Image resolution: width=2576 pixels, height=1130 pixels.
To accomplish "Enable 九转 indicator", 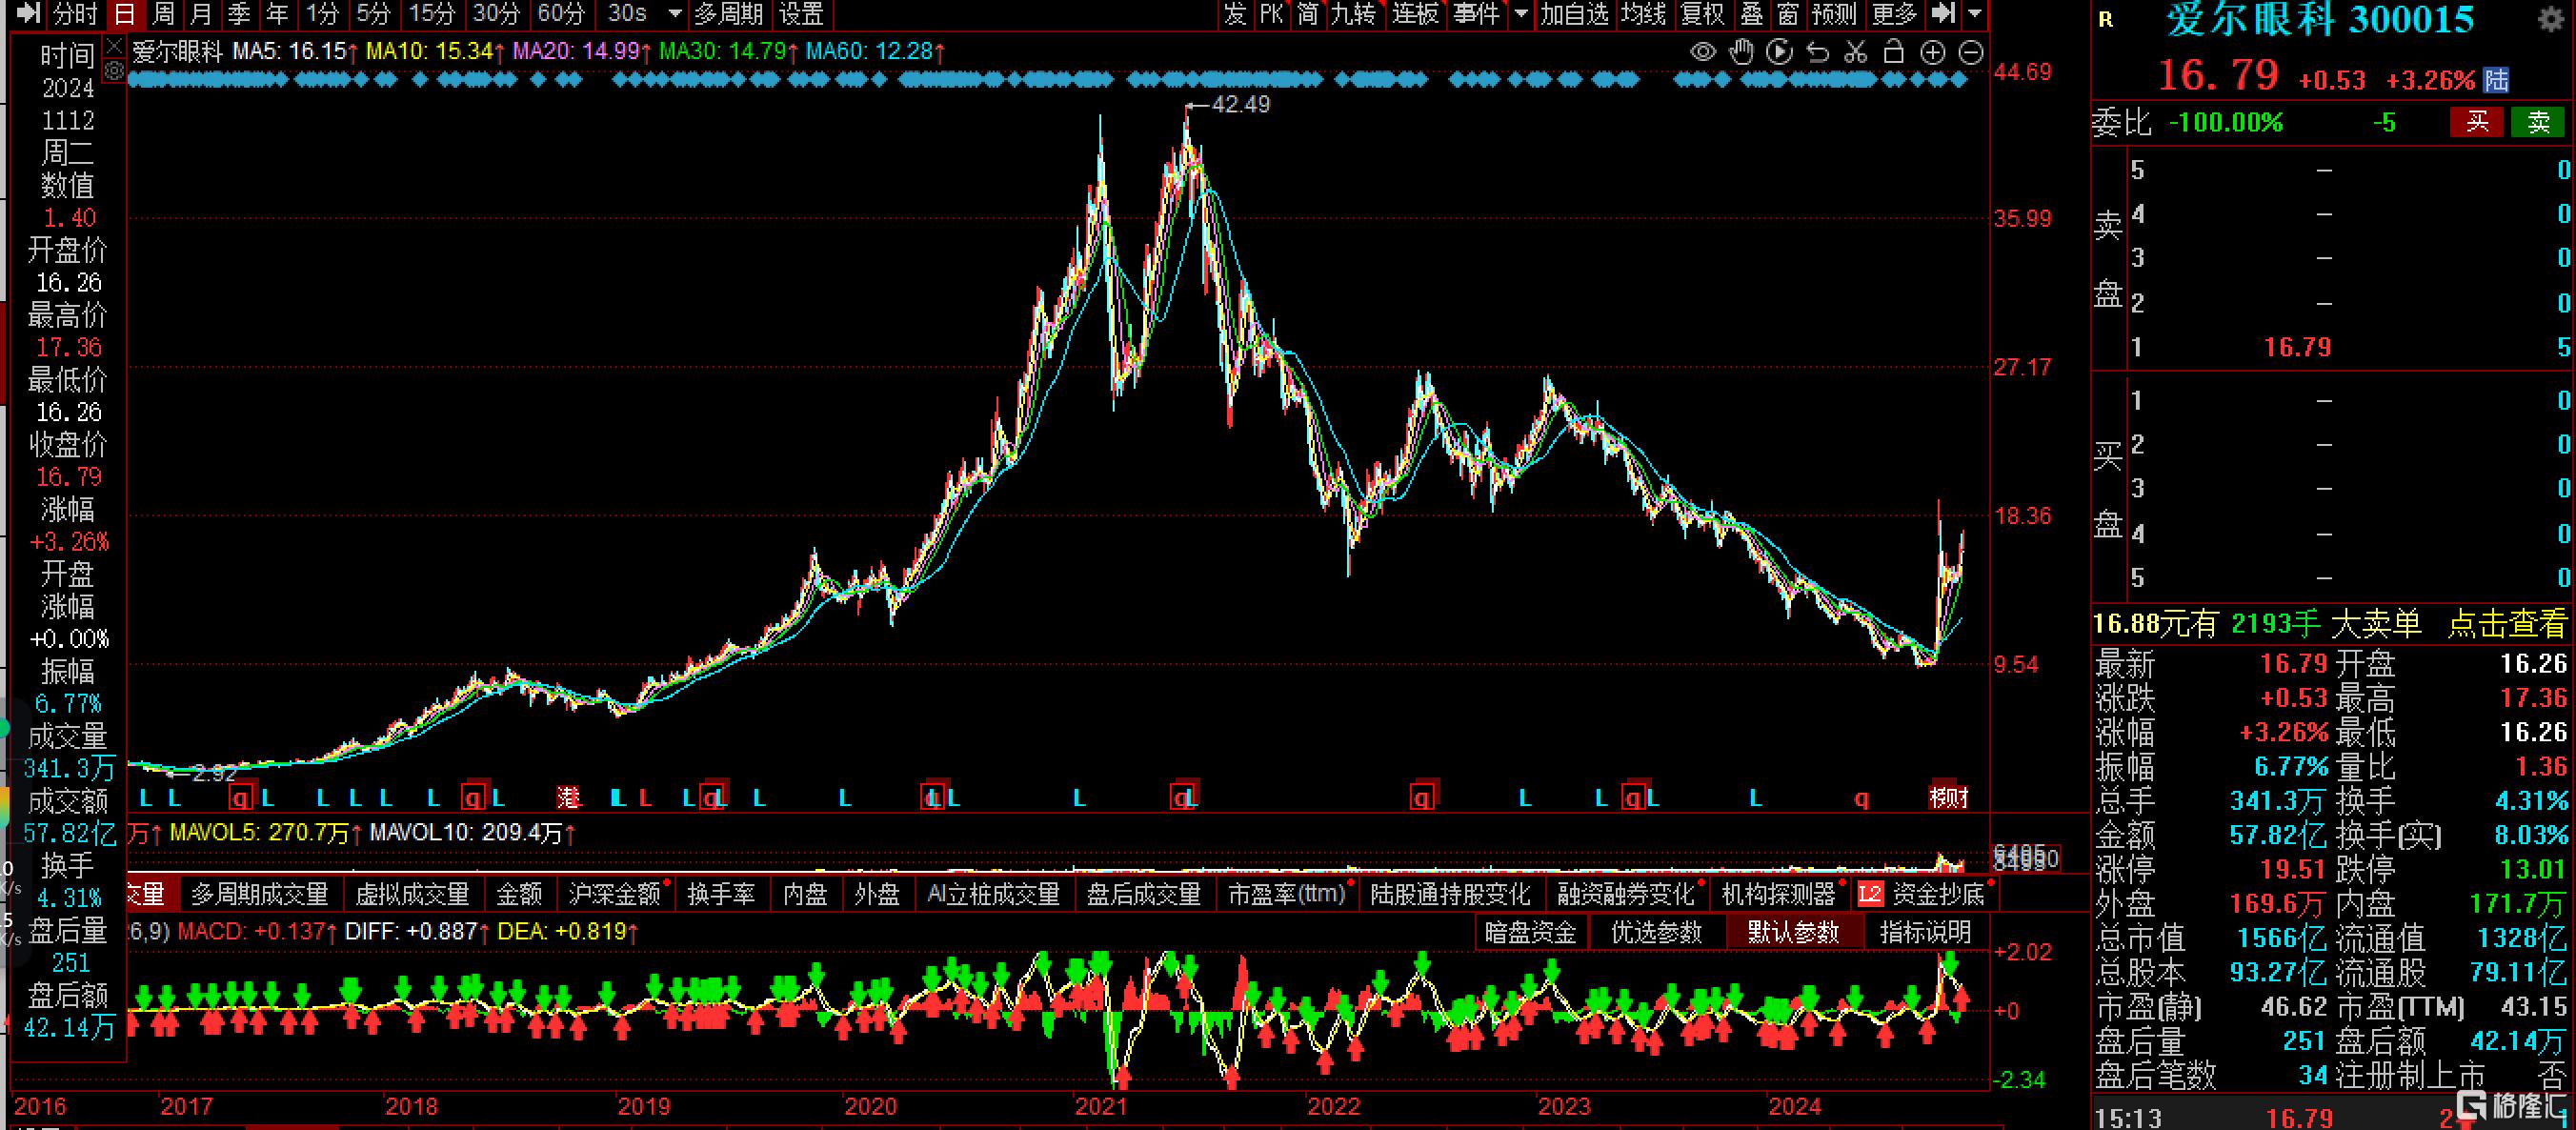I will pos(1353,14).
